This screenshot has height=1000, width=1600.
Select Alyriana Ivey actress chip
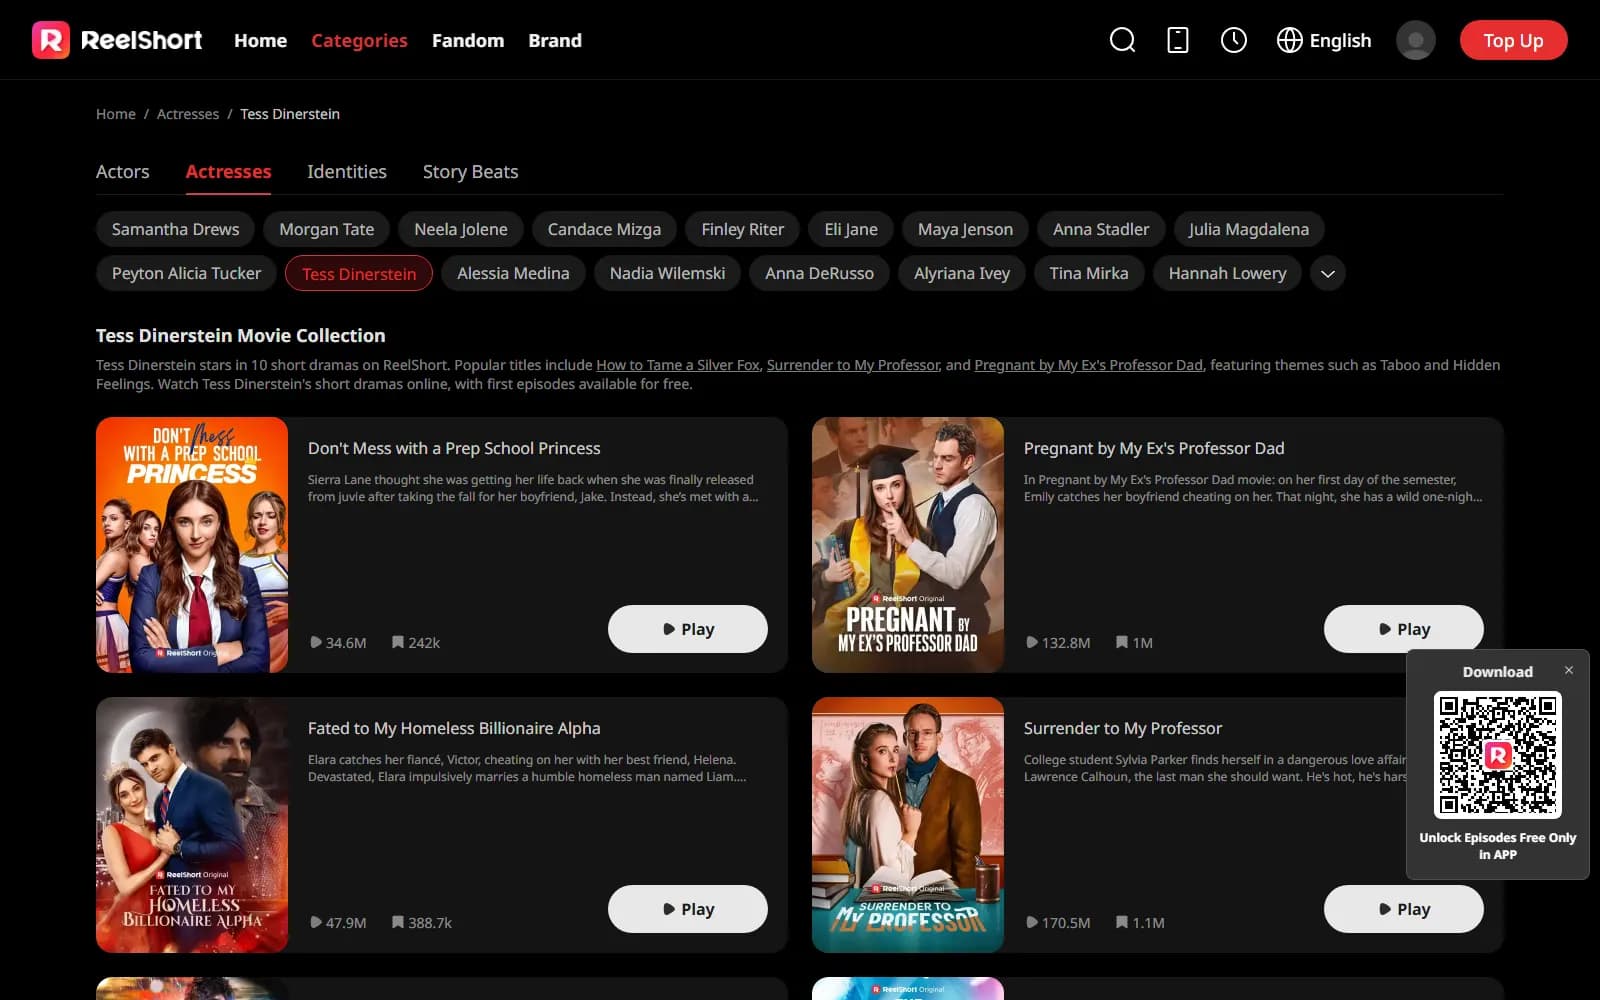(961, 273)
